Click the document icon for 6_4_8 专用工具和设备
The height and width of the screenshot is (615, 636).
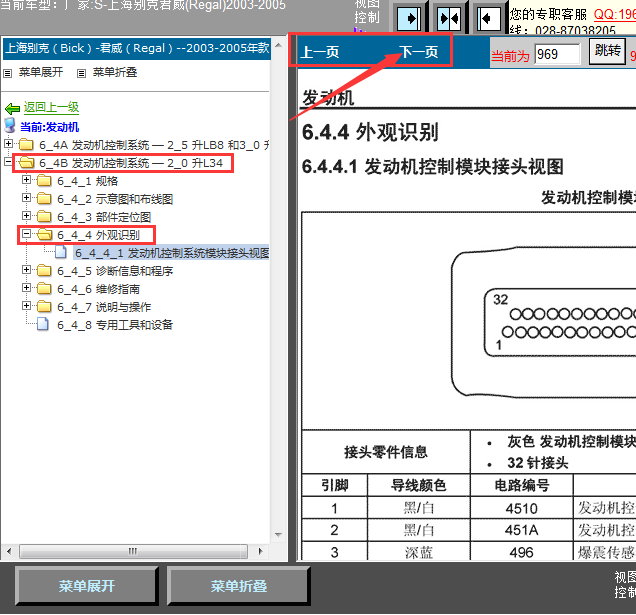(44, 325)
